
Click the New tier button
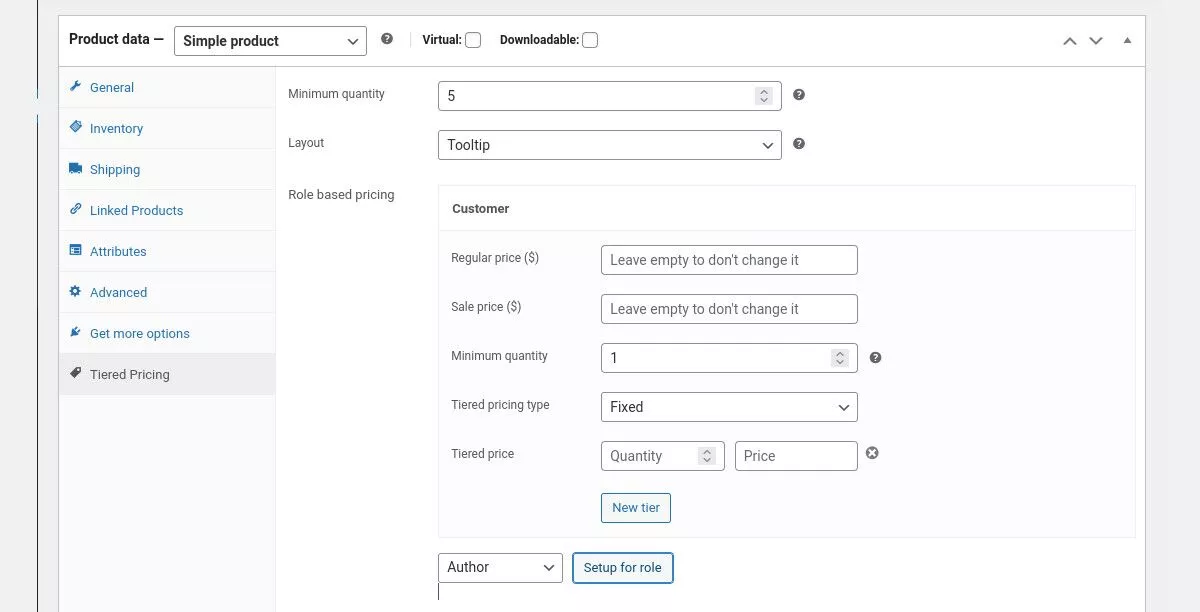[x=636, y=508]
